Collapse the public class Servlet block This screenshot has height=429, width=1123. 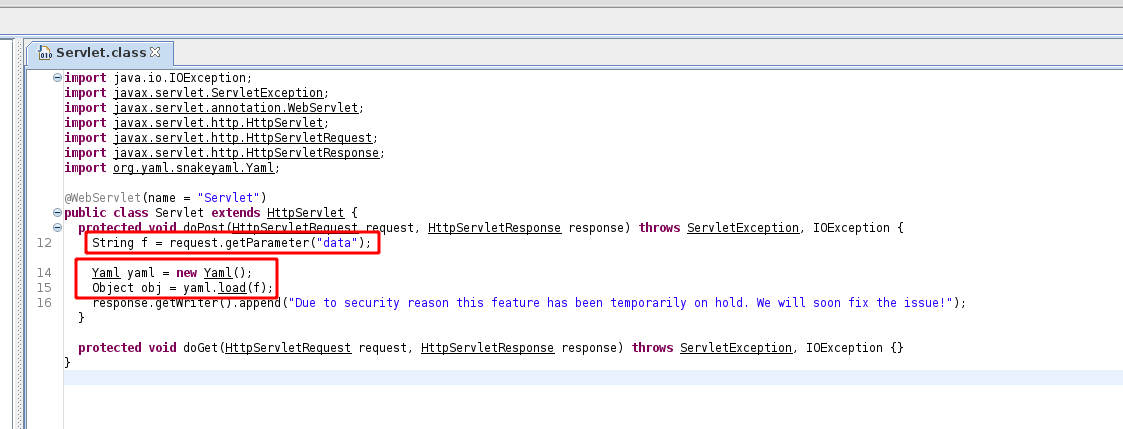[x=57, y=213]
